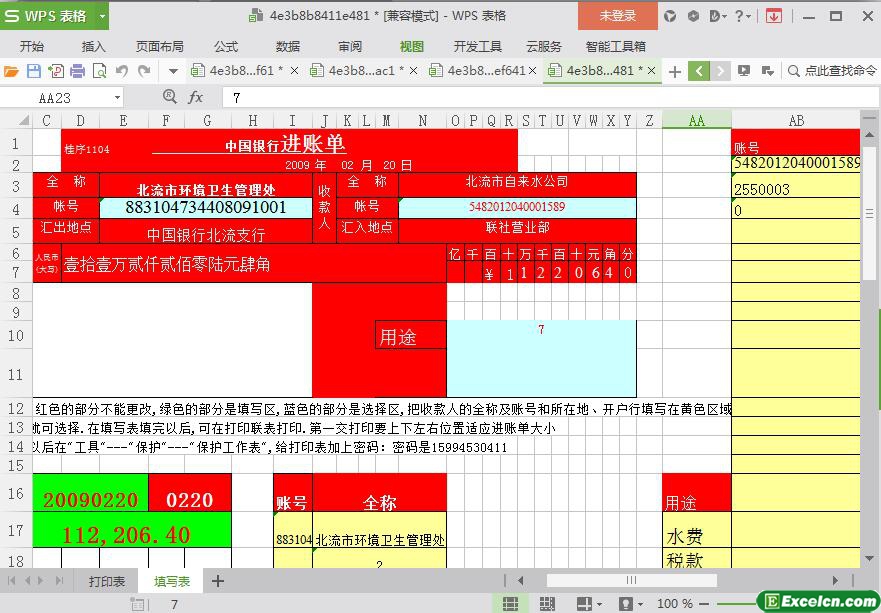Click the presentation screen icon beside tab arrows

pyautogui.click(x=744, y=71)
